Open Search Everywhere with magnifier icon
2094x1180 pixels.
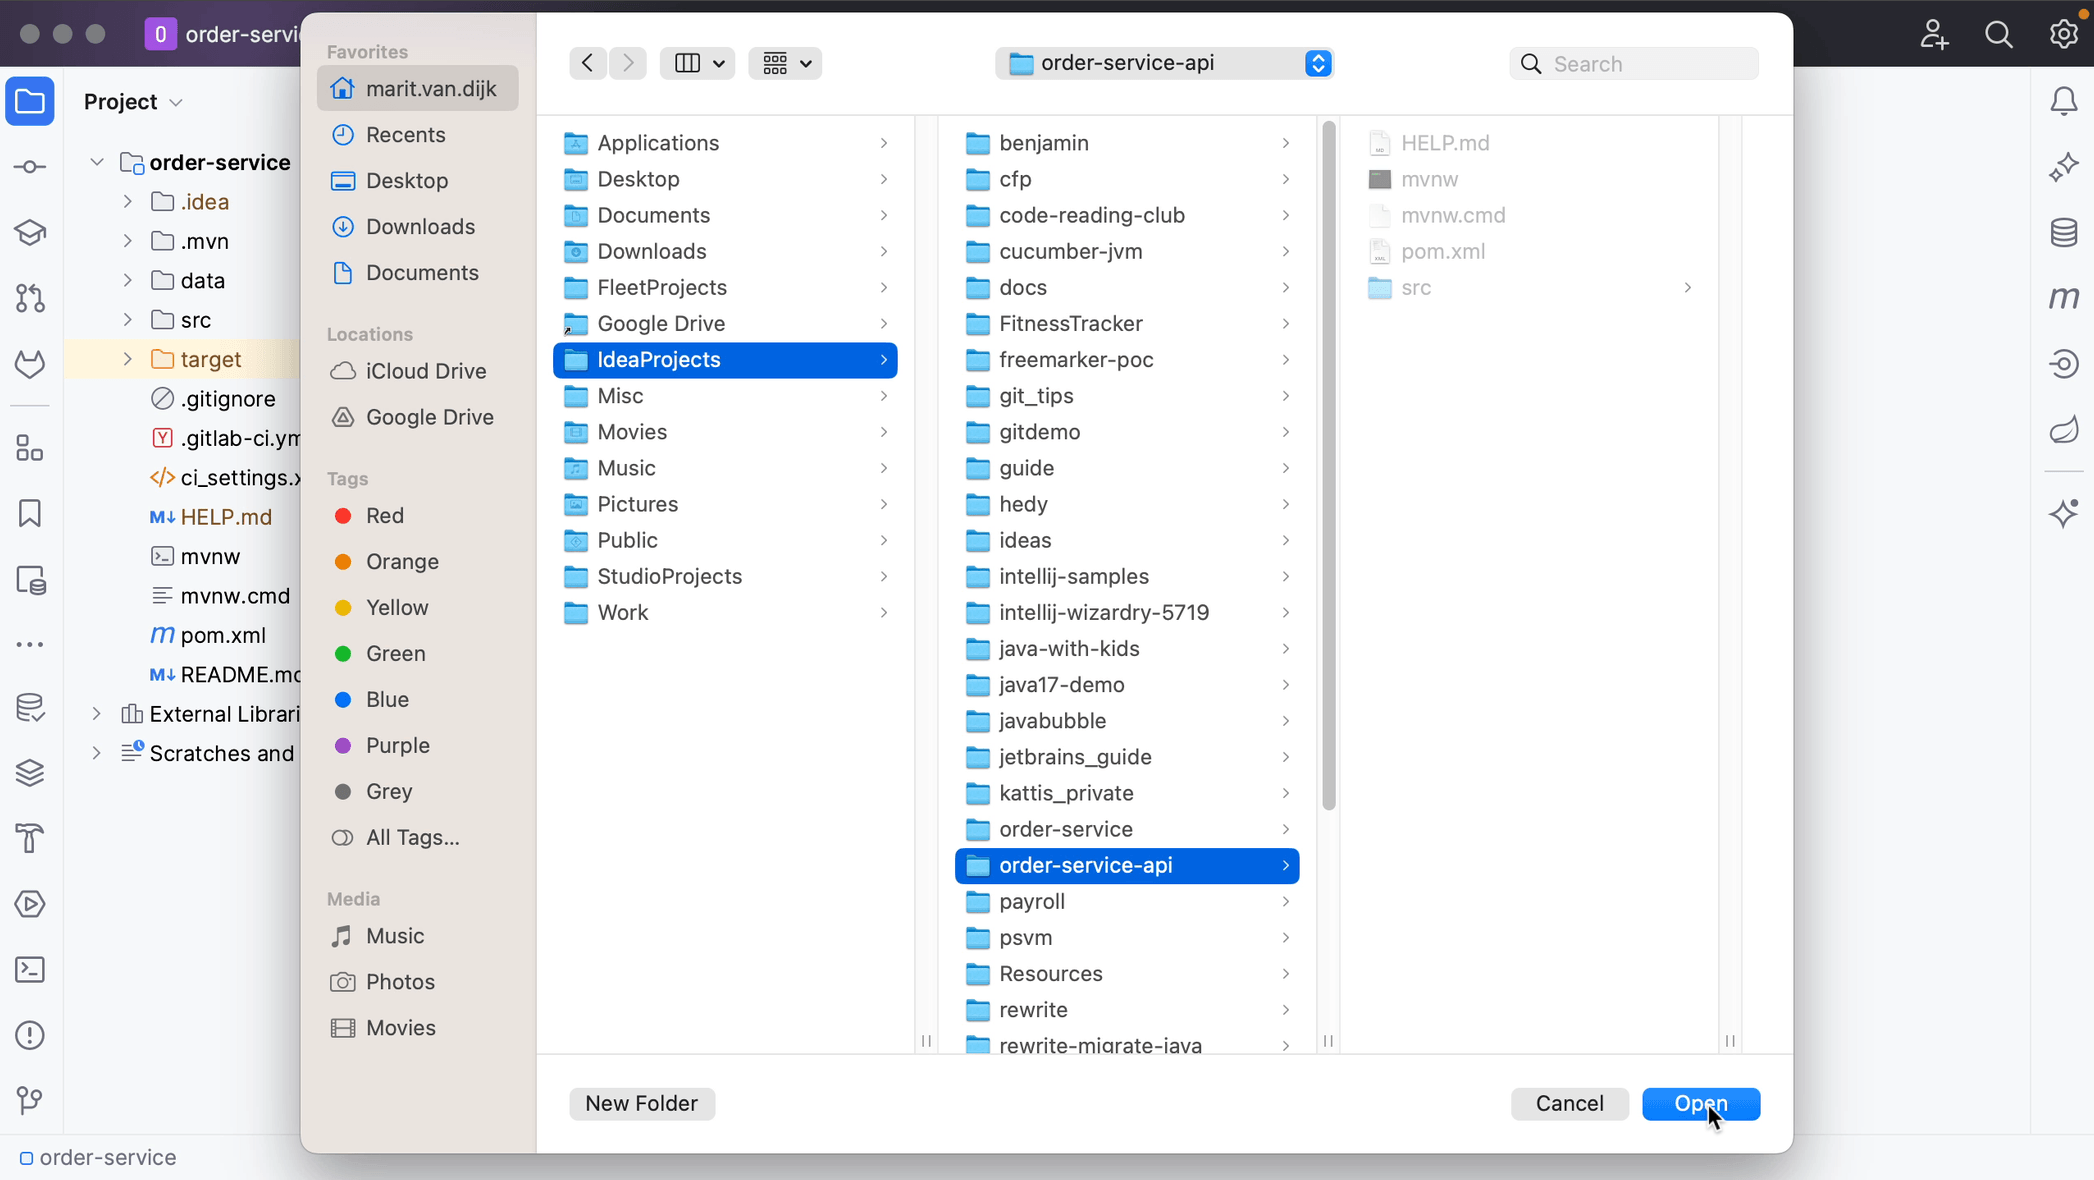[x=1998, y=33]
